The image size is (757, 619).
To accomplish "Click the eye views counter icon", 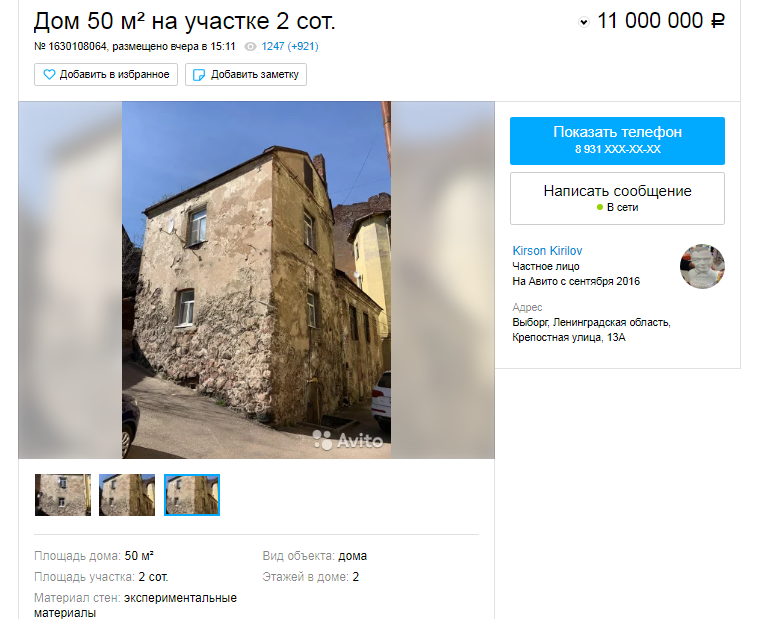I will [x=250, y=47].
